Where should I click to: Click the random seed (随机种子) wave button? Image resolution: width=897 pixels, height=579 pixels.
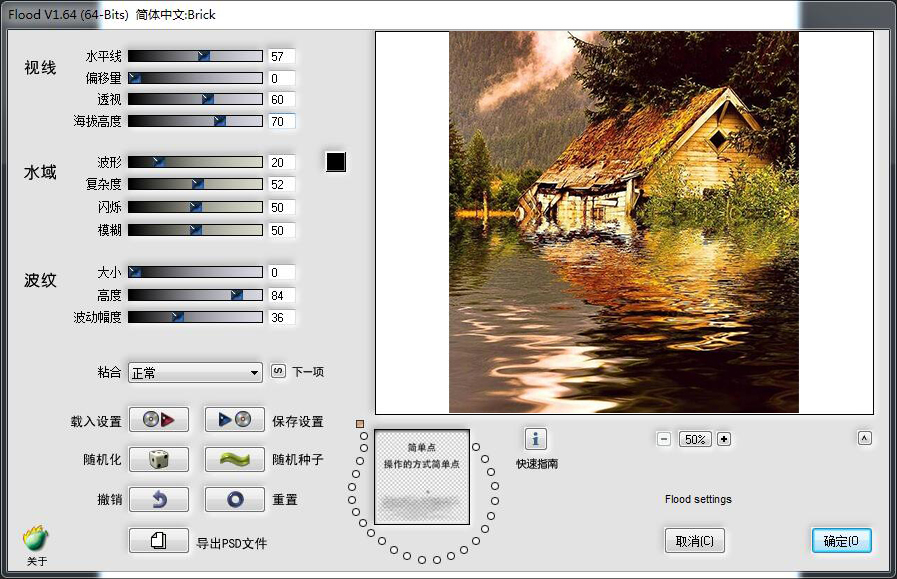(x=235, y=459)
